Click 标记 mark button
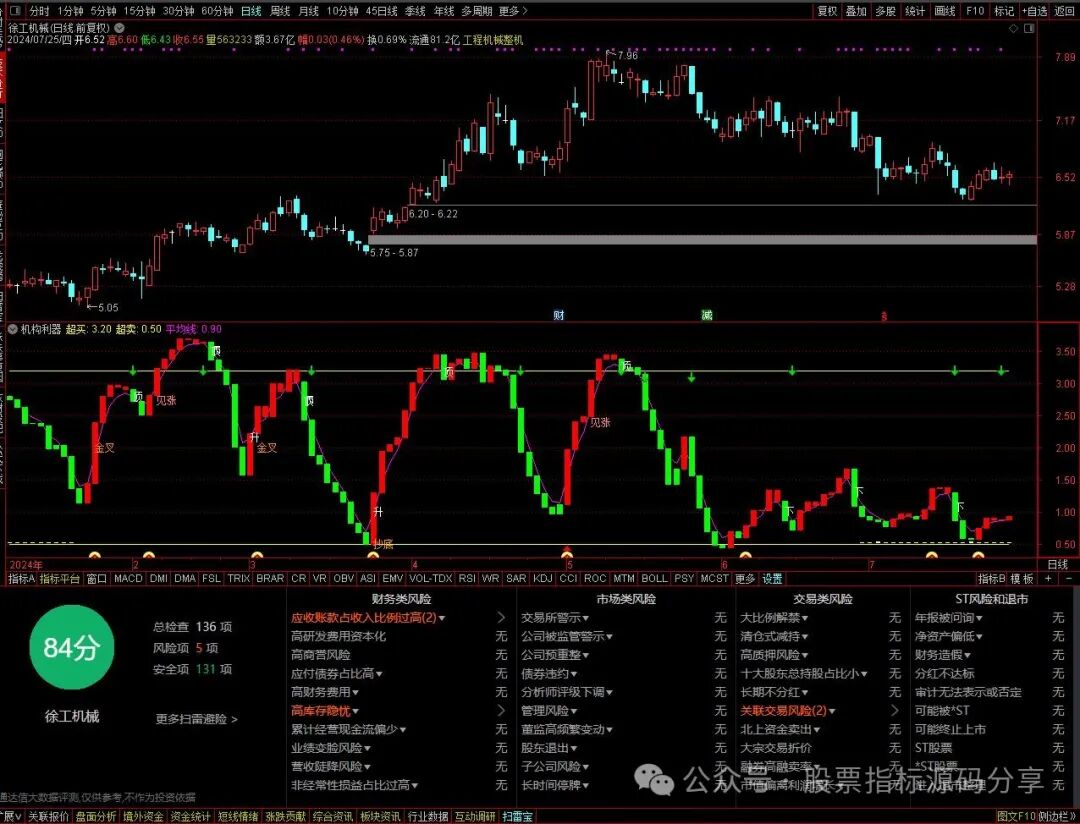 1004,11
